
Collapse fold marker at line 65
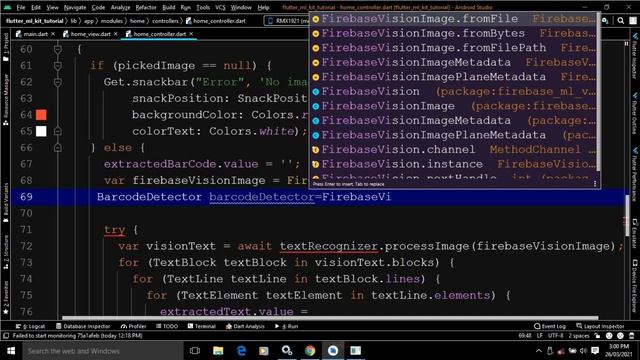click(58, 131)
